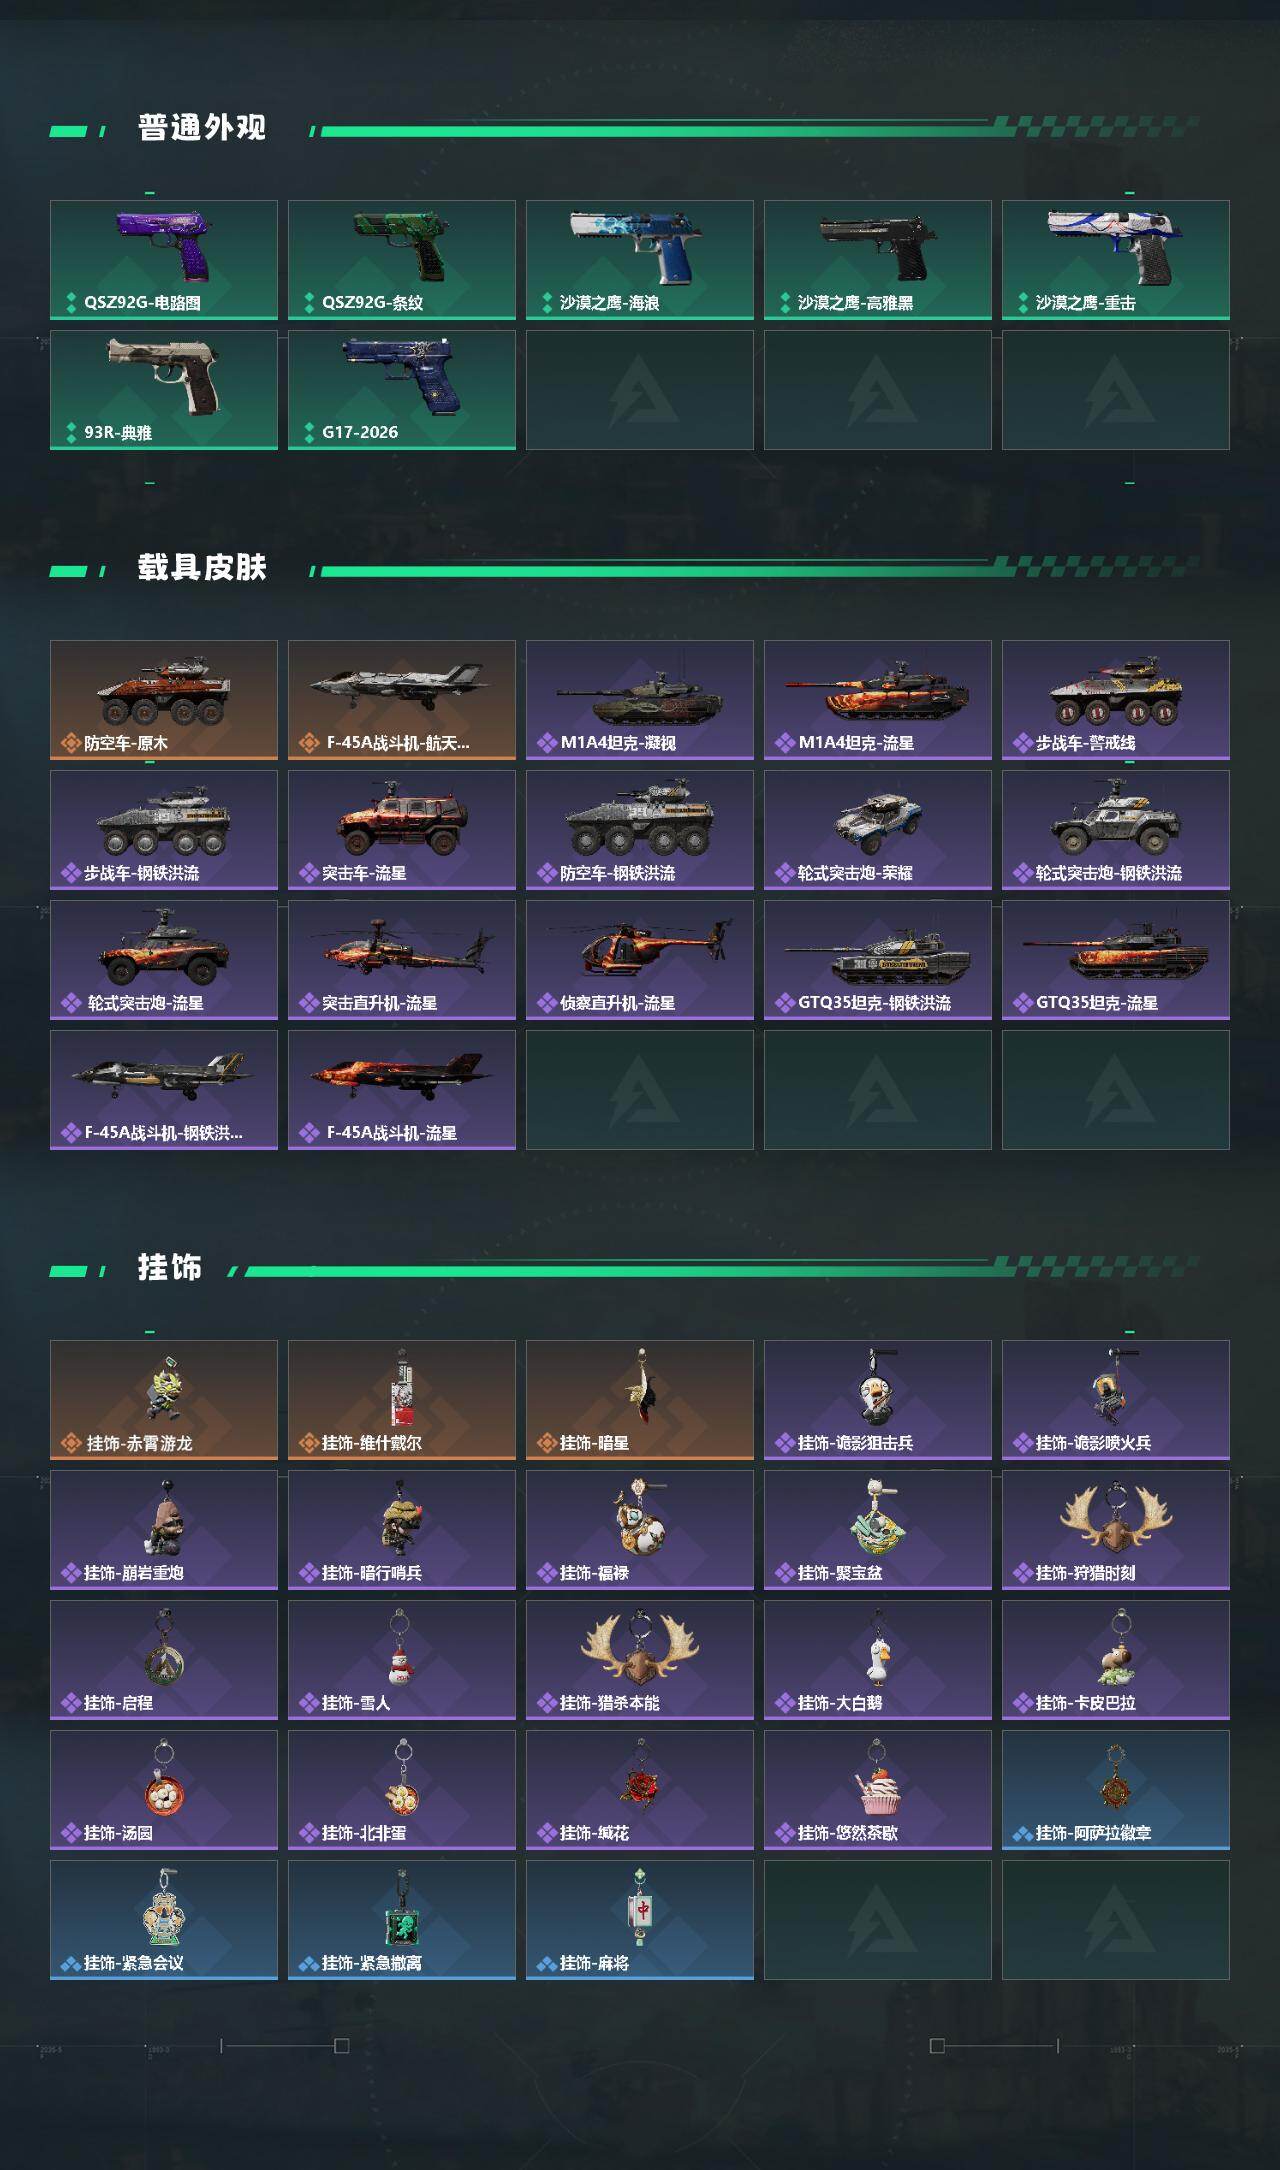
Task: Select the 93R-典雅 pistol skin
Action: pos(164,390)
